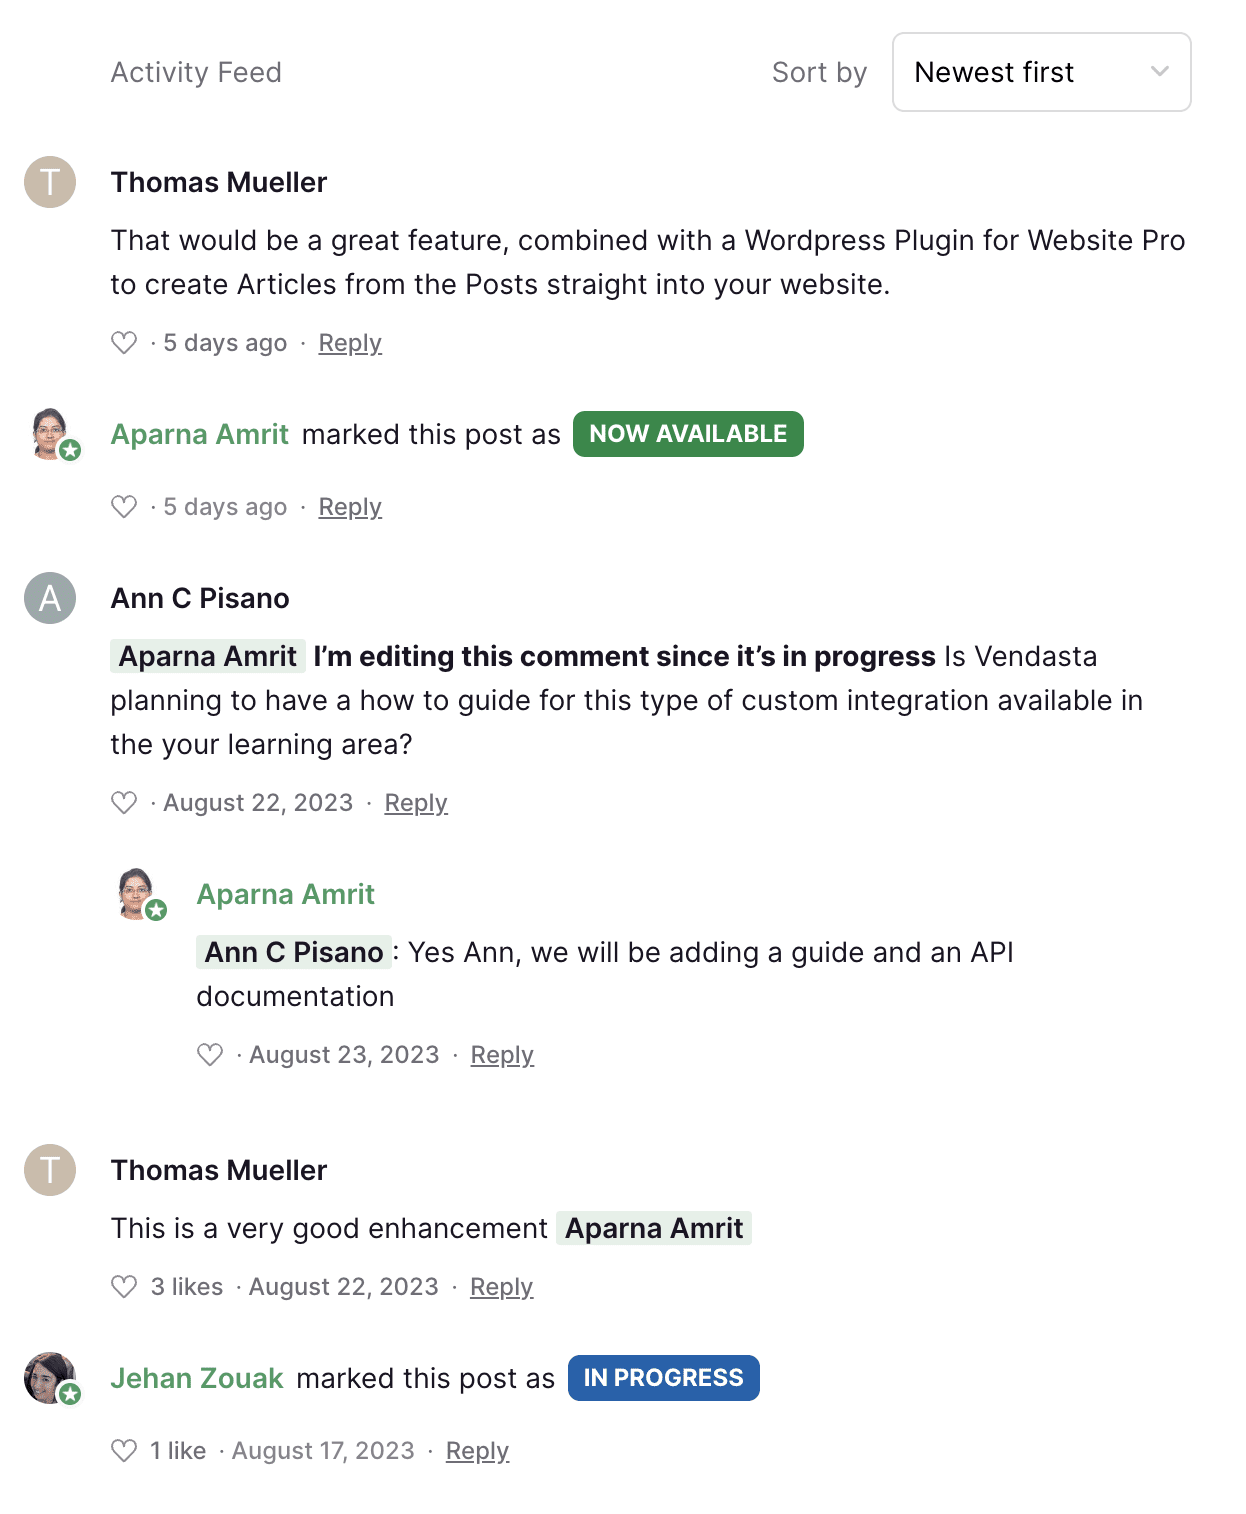Screen dimensions: 1246x1514
Task: Open Aparna Amrit's avatar image
Action: pos(50,434)
